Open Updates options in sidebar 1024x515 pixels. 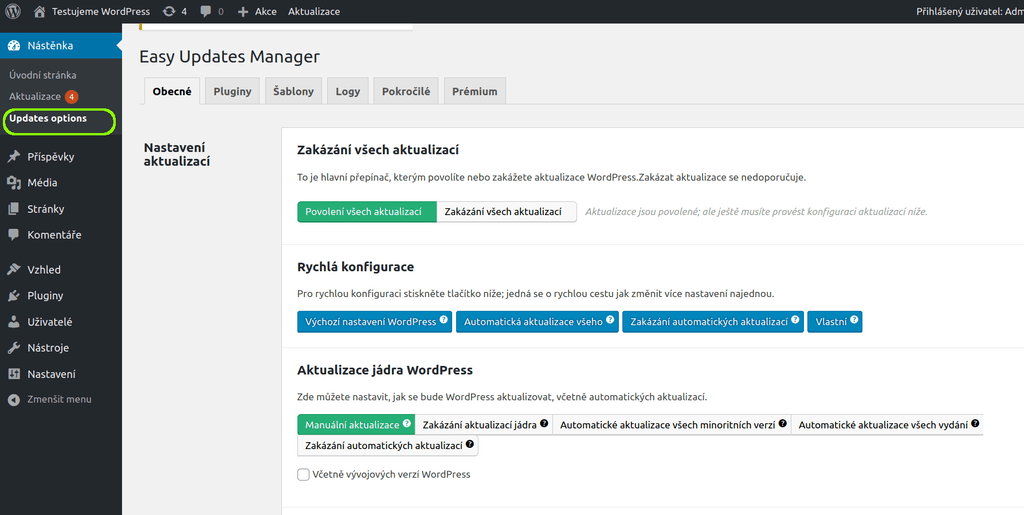tap(48, 118)
